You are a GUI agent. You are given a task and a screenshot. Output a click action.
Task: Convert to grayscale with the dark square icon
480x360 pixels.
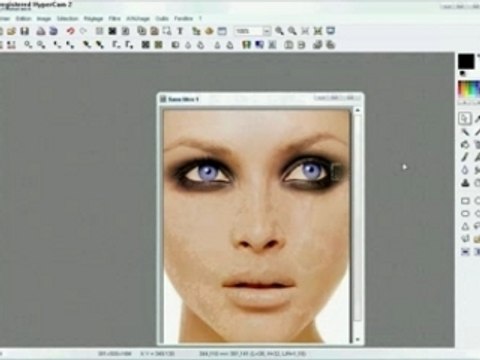click(x=145, y=45)
